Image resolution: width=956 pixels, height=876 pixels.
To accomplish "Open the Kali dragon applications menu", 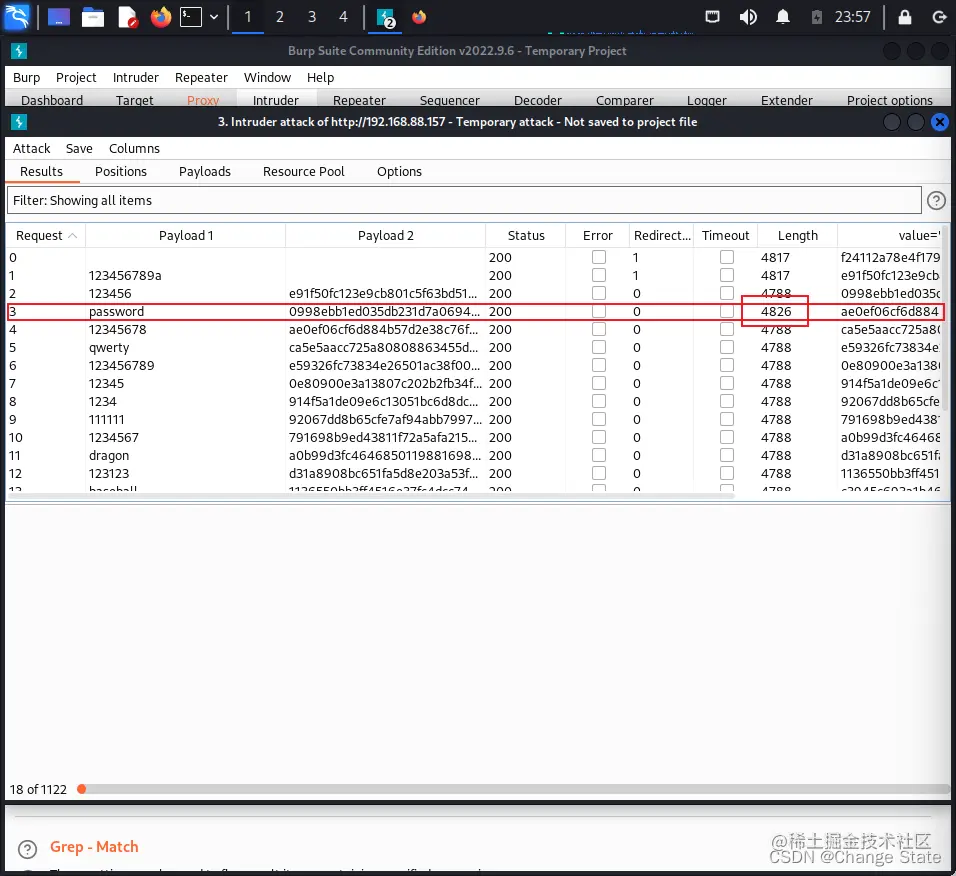I will [x=16, y=16].
